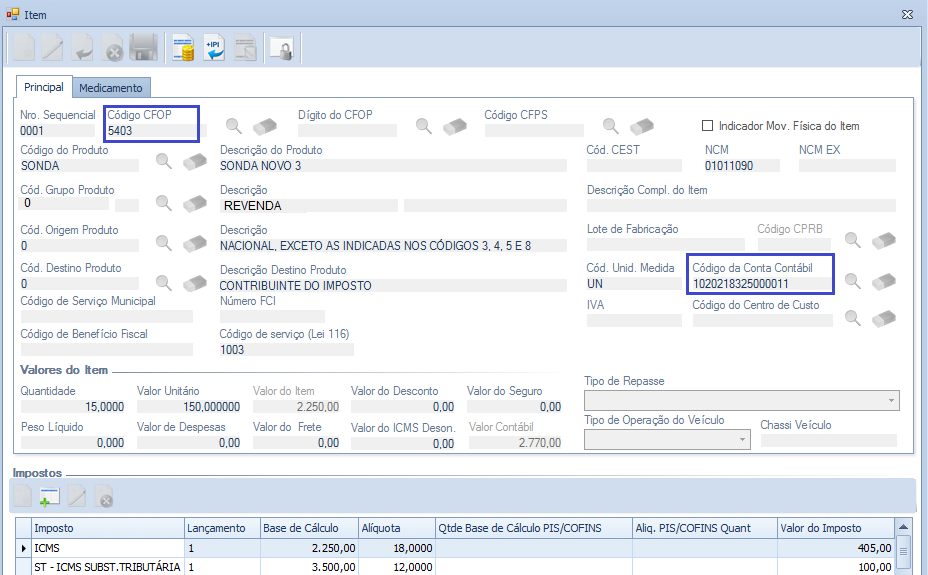
Task: Click the Quantidade field
Action: (x=73, y=407)
